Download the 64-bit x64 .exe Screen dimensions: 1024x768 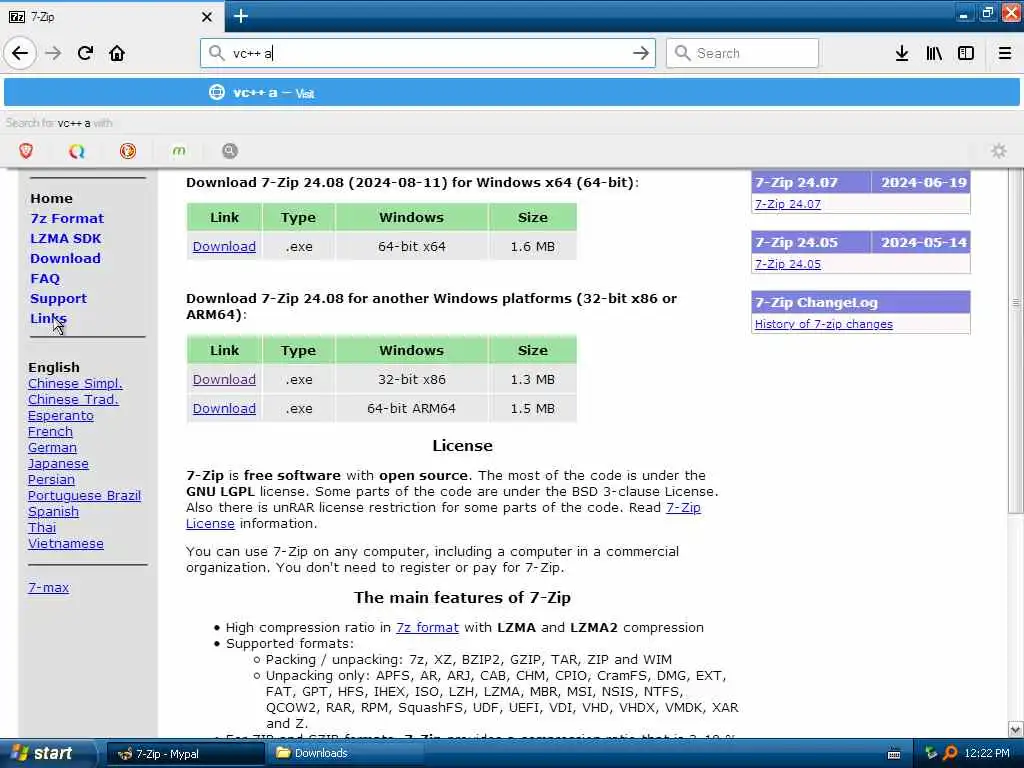224,246
